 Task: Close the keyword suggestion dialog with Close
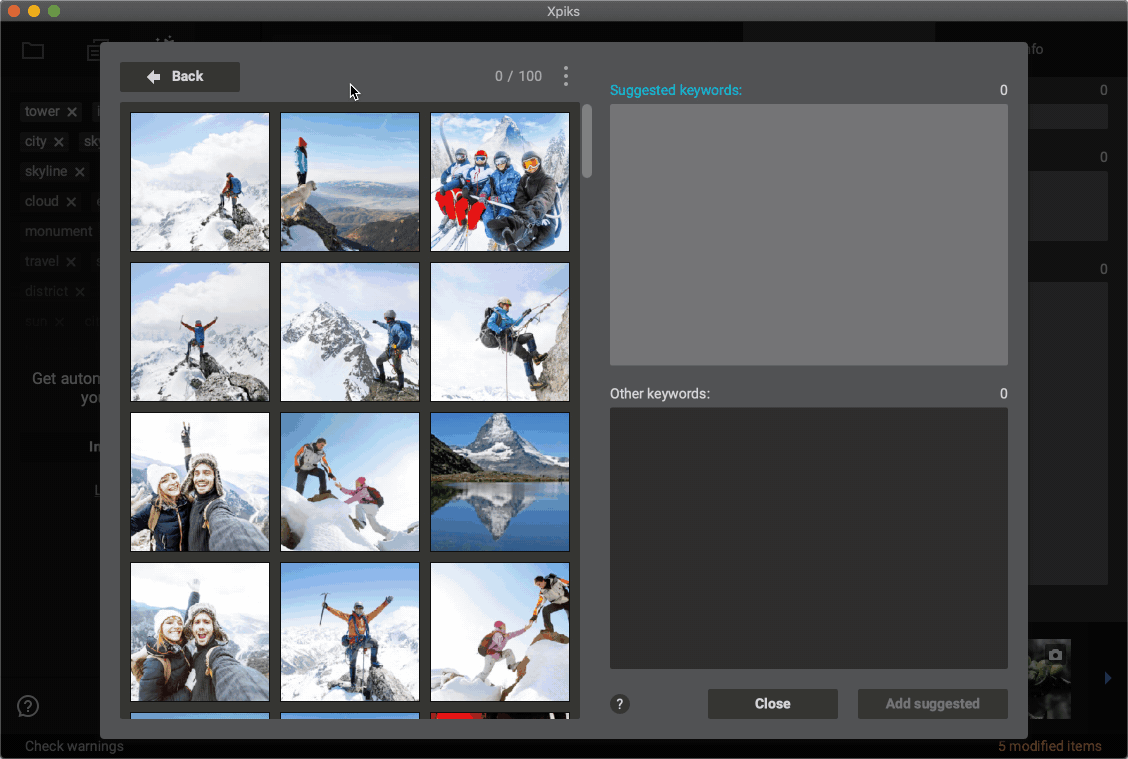click(x=772, y=704)
